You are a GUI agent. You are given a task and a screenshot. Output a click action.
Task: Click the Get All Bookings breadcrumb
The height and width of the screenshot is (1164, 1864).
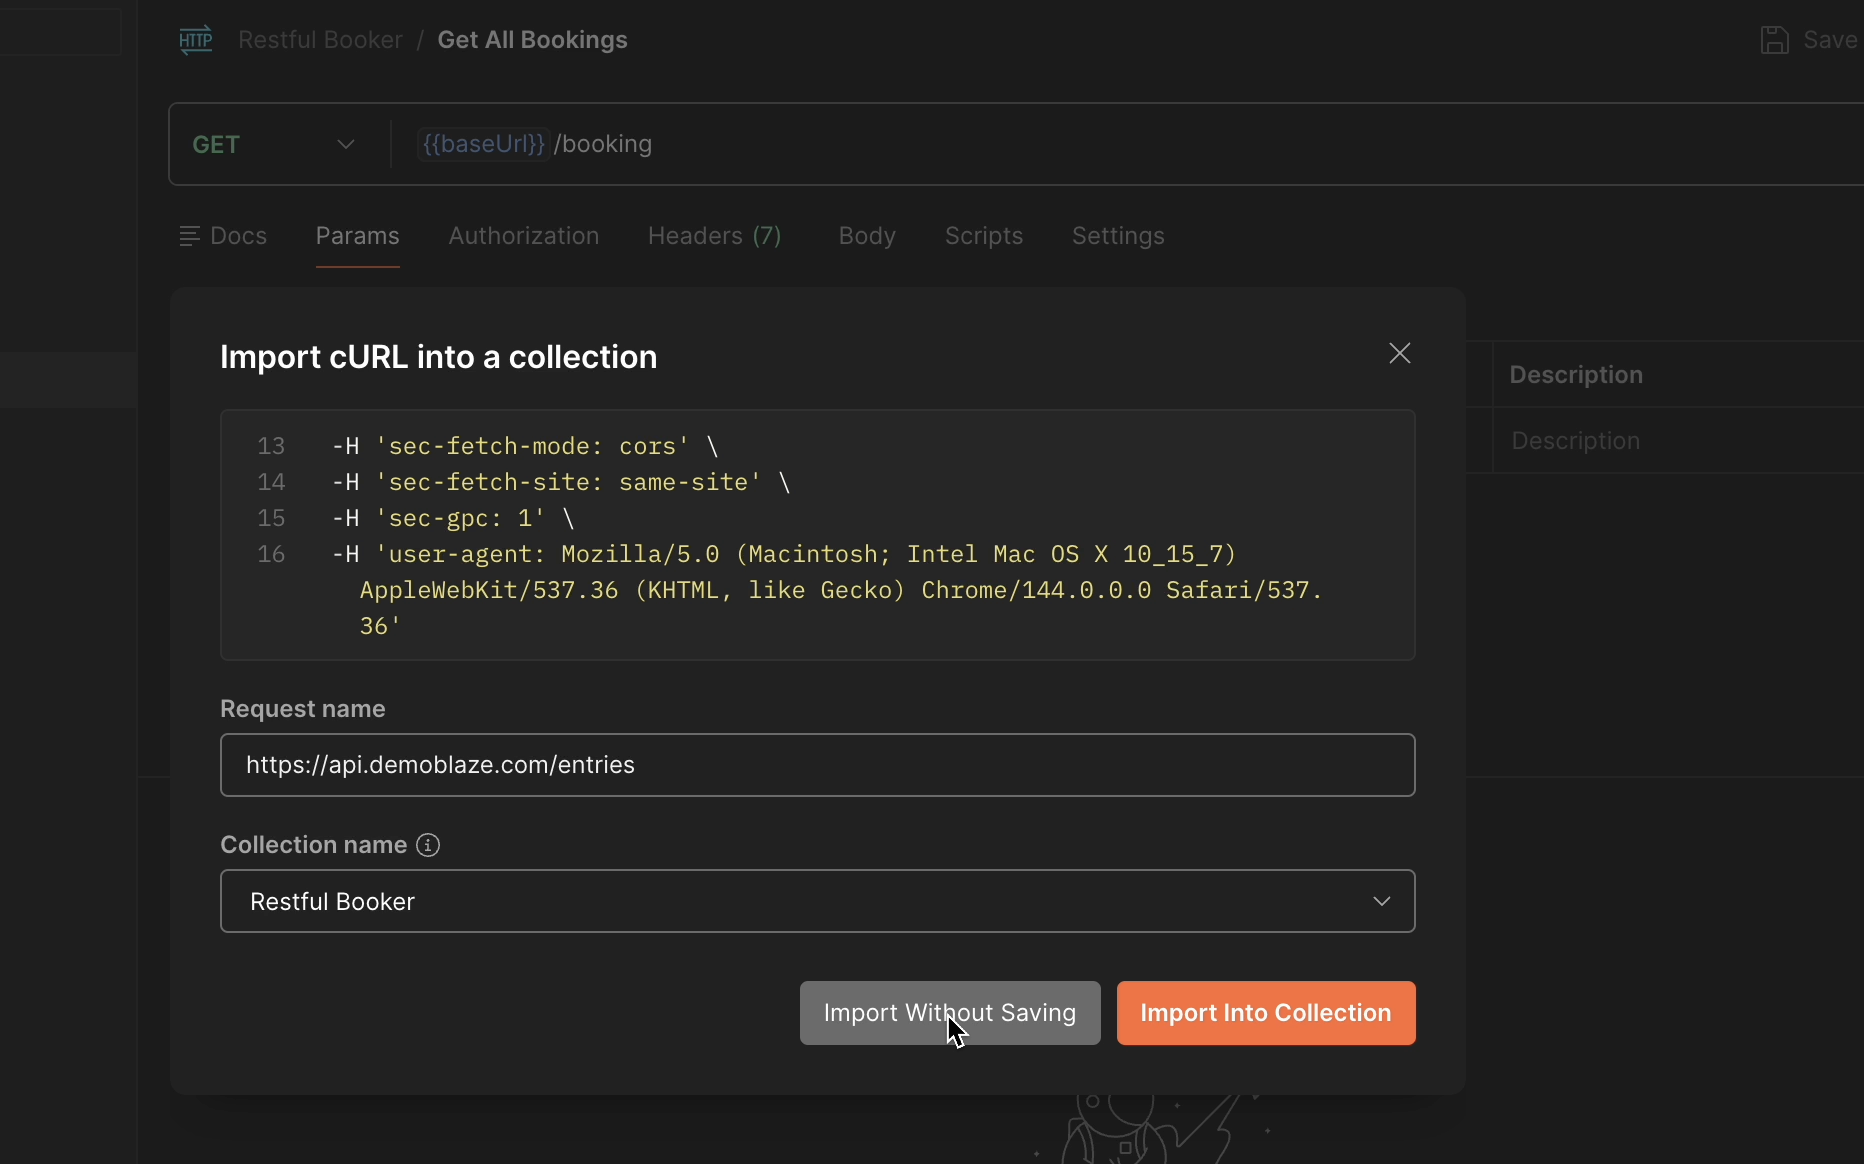coord(532,40)
